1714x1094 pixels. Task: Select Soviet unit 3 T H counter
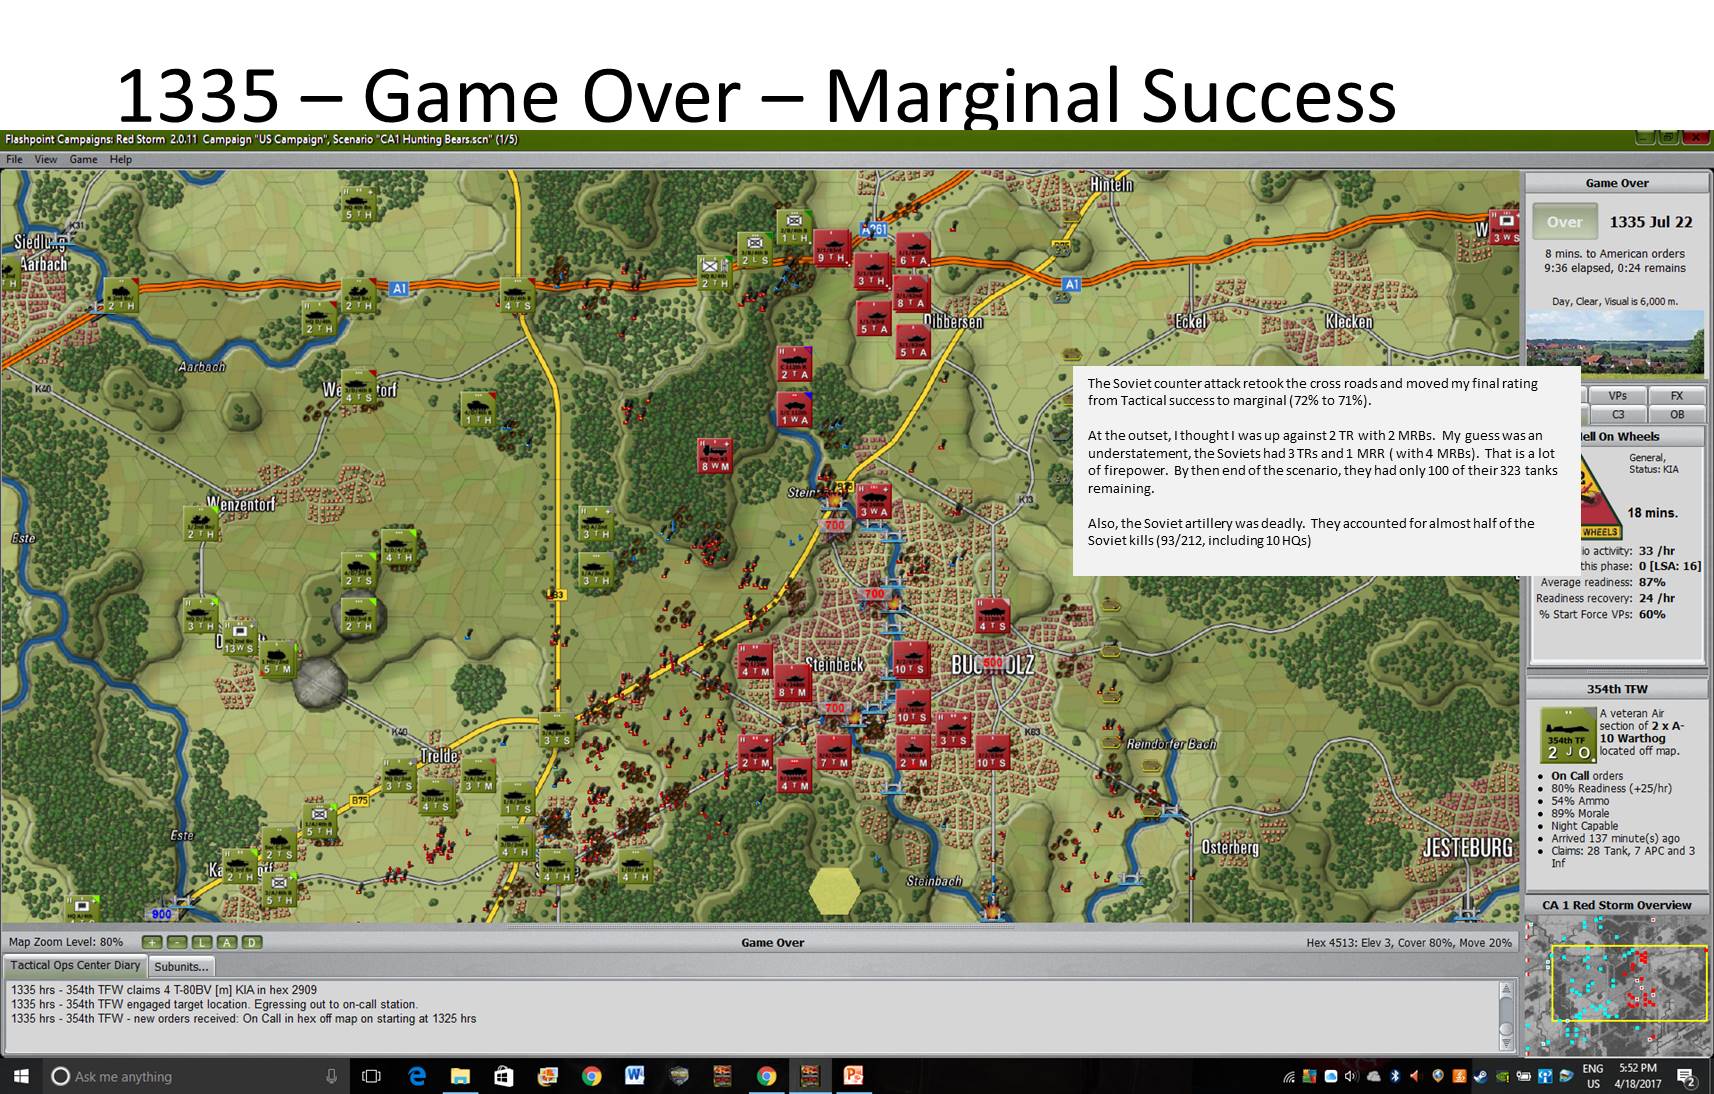click(871, 271)
